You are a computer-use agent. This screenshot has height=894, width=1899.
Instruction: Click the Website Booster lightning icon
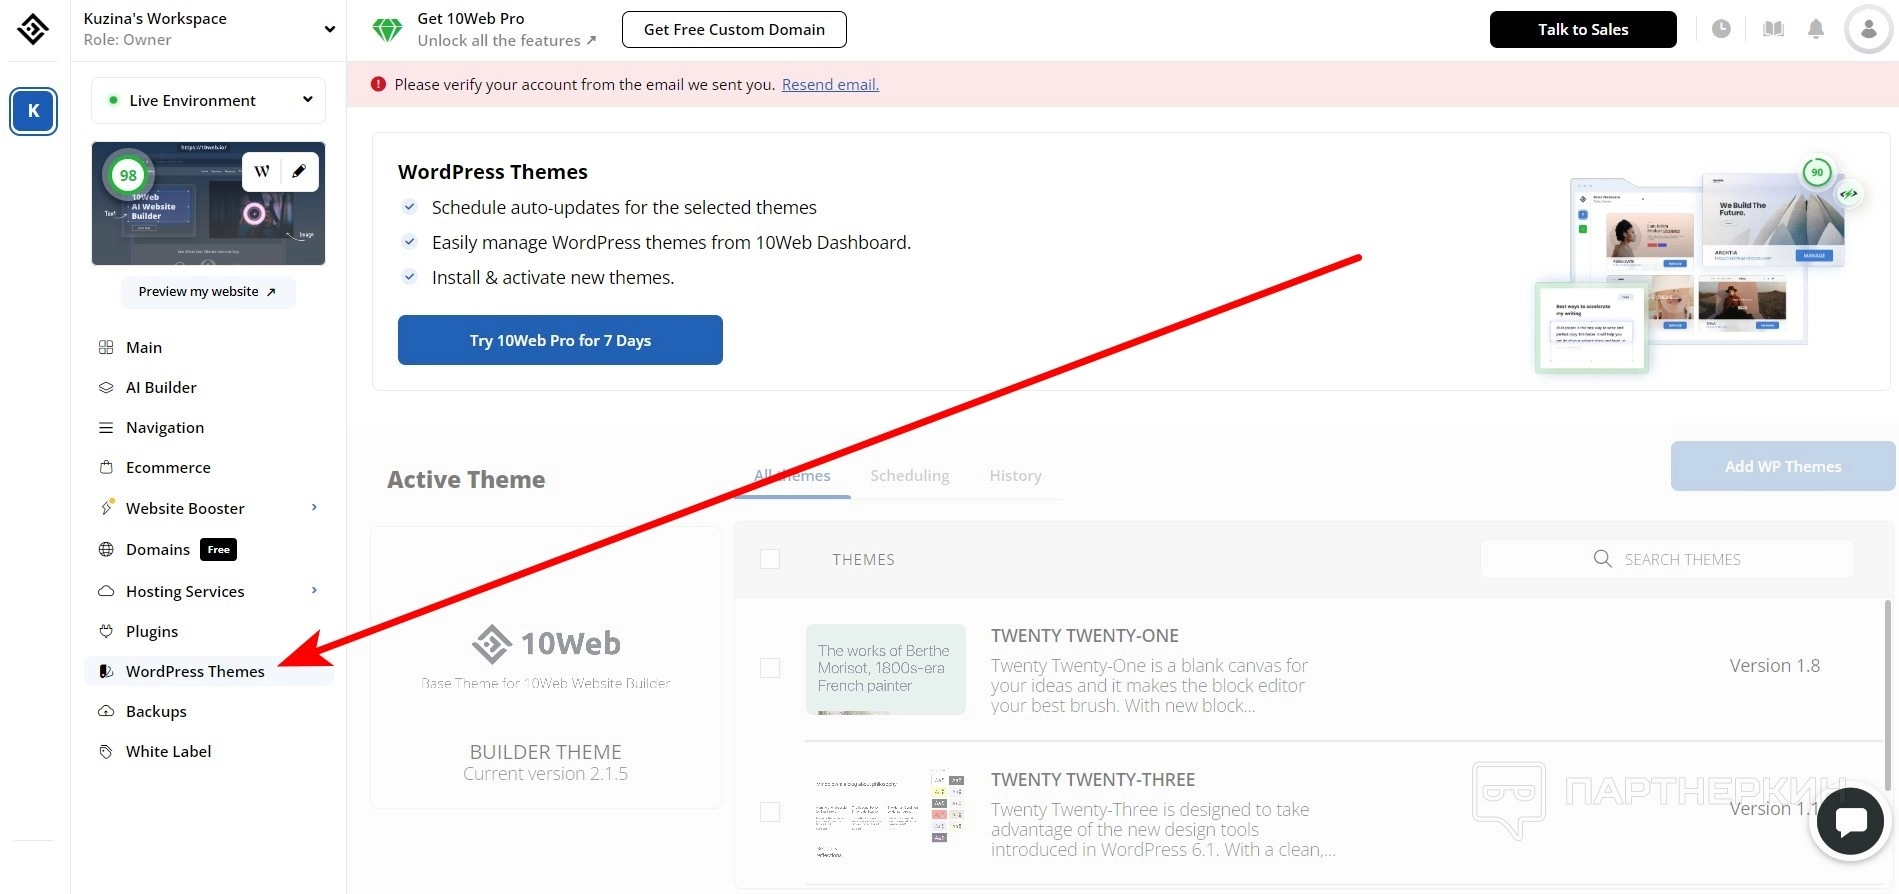pyautogui.click(x=107, y=507)
